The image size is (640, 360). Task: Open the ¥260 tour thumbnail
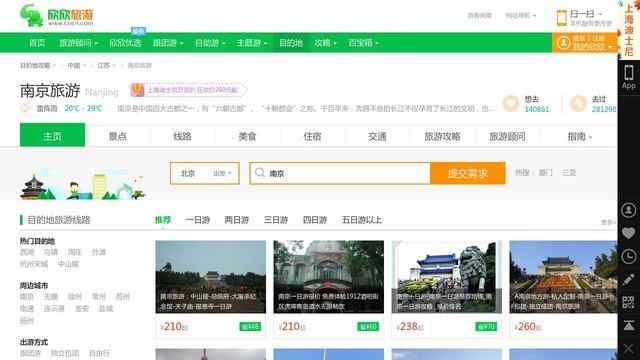pyautogui.click(x=563, y=277)
